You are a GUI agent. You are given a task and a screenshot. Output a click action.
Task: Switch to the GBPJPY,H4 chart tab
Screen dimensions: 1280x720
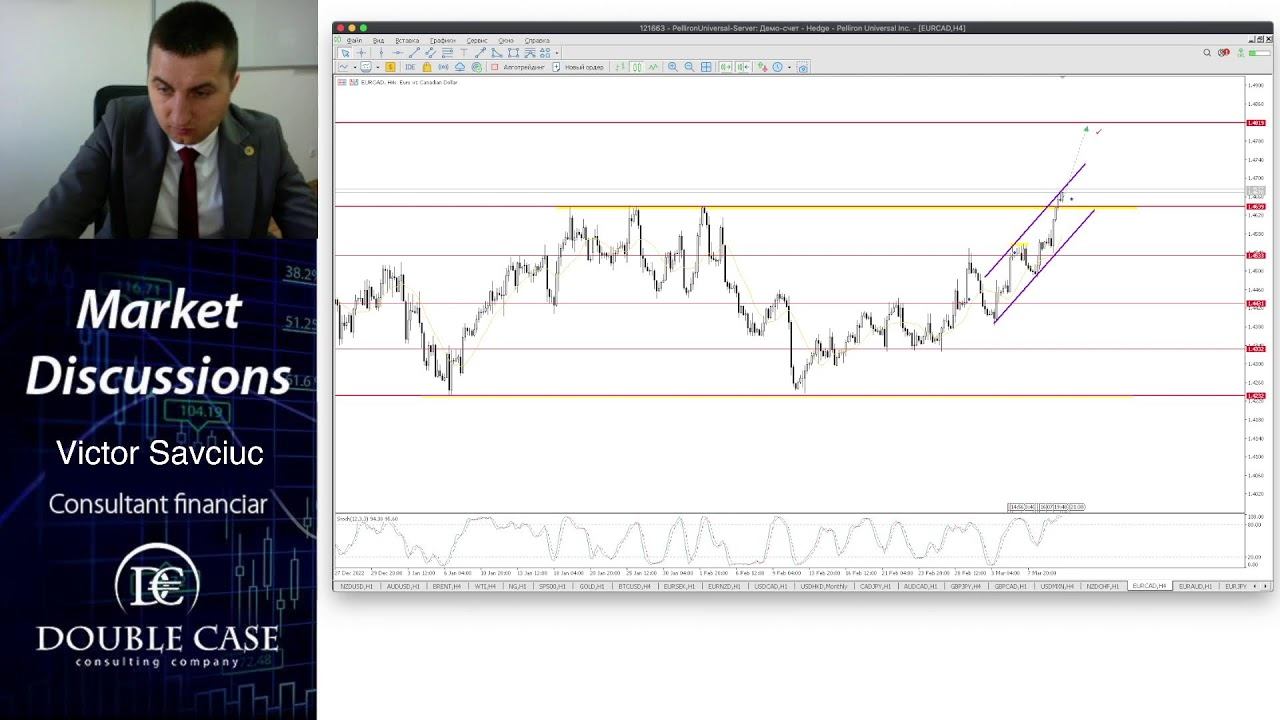(965, 586)
